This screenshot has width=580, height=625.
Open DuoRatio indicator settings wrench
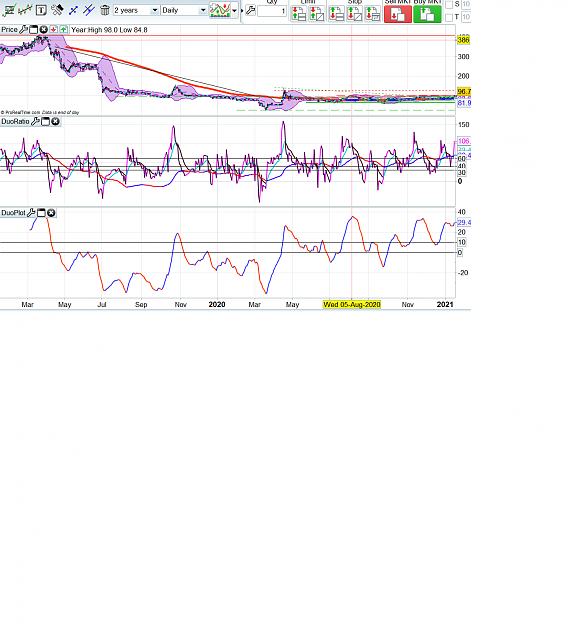point(35,122)
